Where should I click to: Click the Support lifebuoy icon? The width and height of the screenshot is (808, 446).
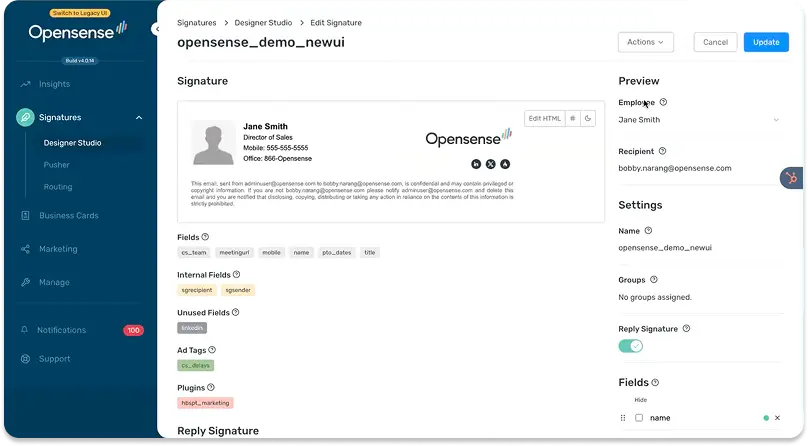pyautogui.click(x=25, y=359)
